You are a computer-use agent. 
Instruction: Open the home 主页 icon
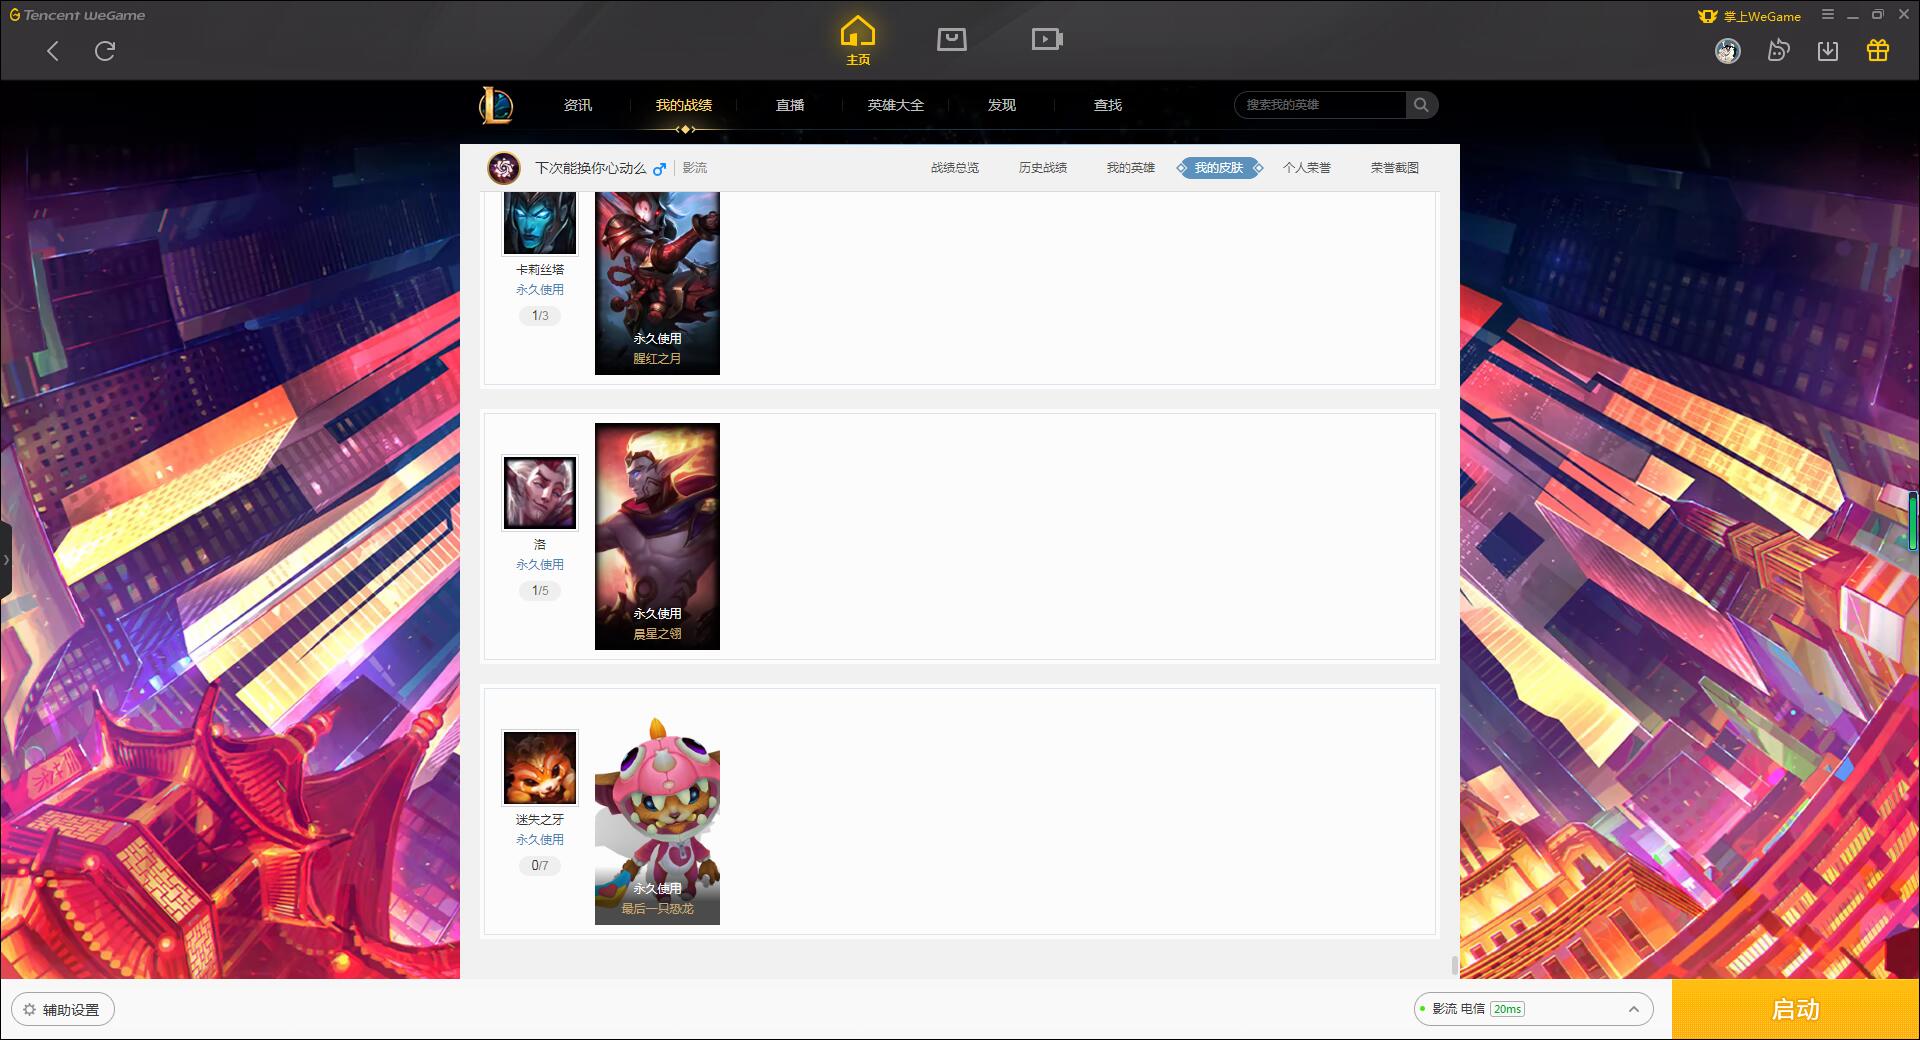(x=858, y=40)
